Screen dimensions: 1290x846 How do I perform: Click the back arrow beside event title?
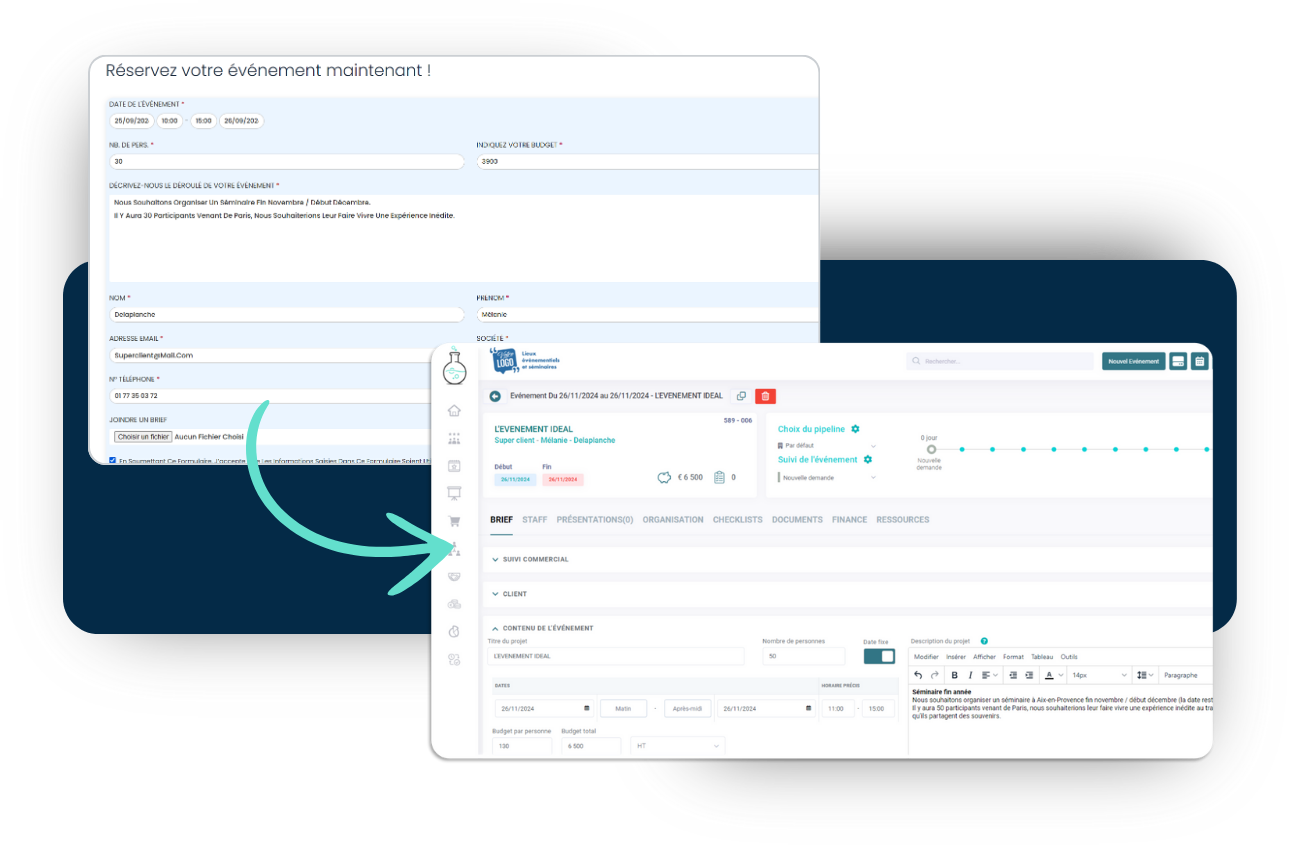tap(495, 397)
